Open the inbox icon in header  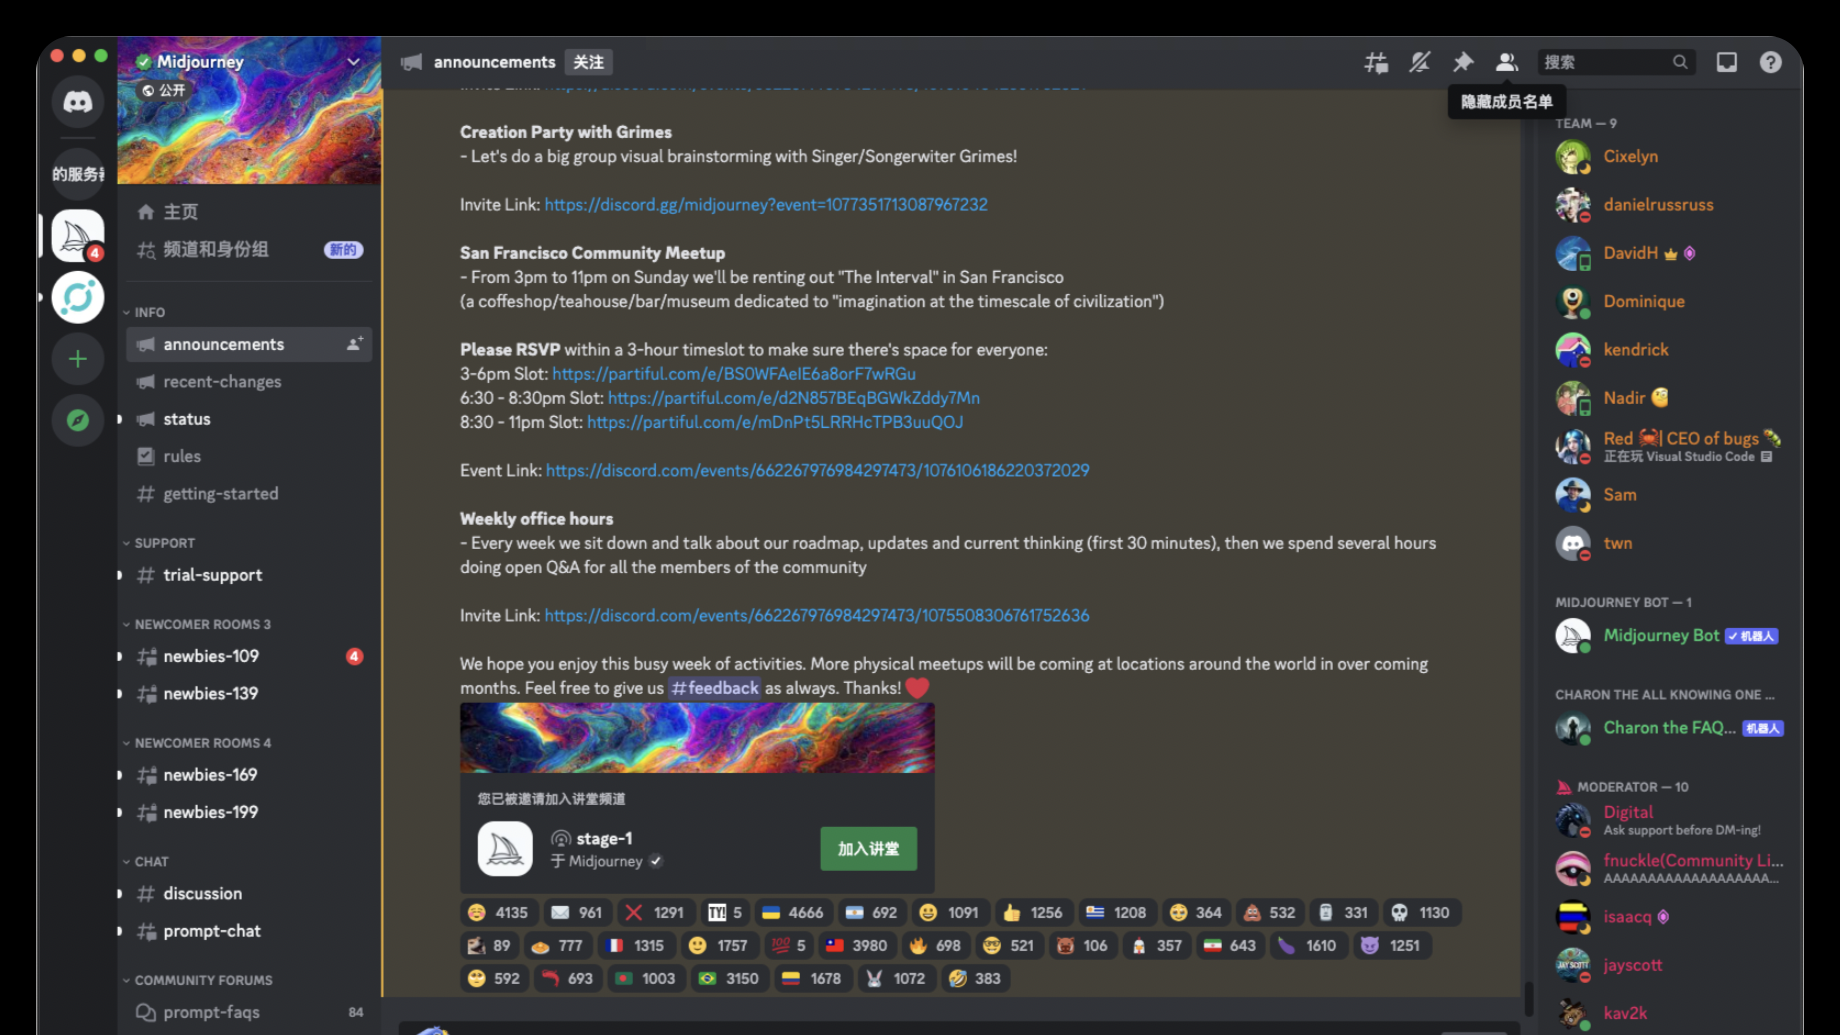point(1727,62)
